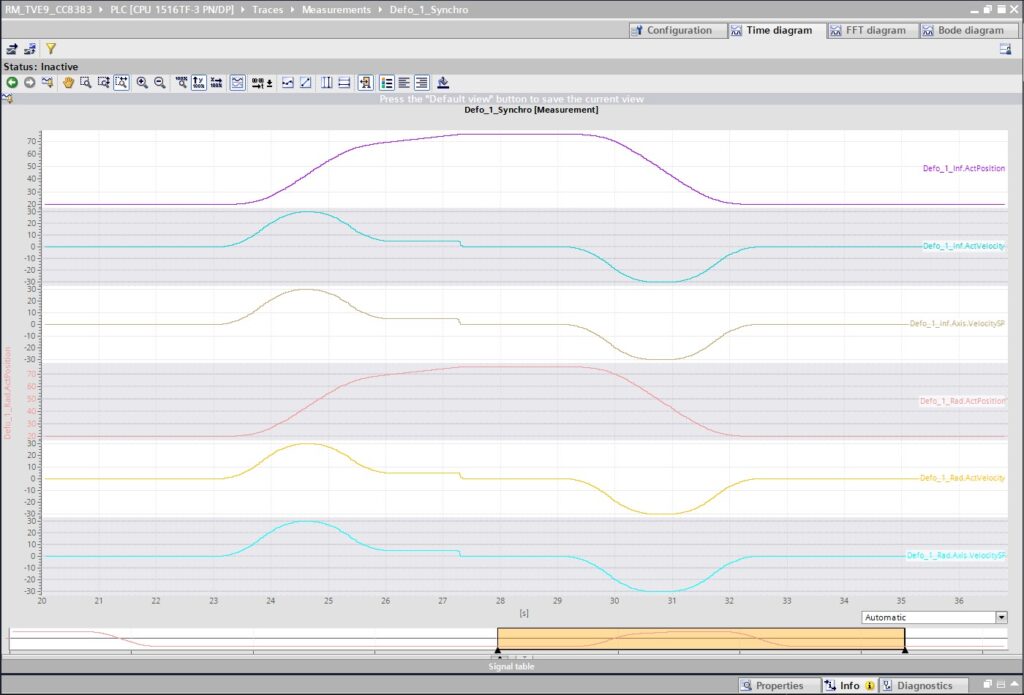Click the display samples points icon

(287, 82)
